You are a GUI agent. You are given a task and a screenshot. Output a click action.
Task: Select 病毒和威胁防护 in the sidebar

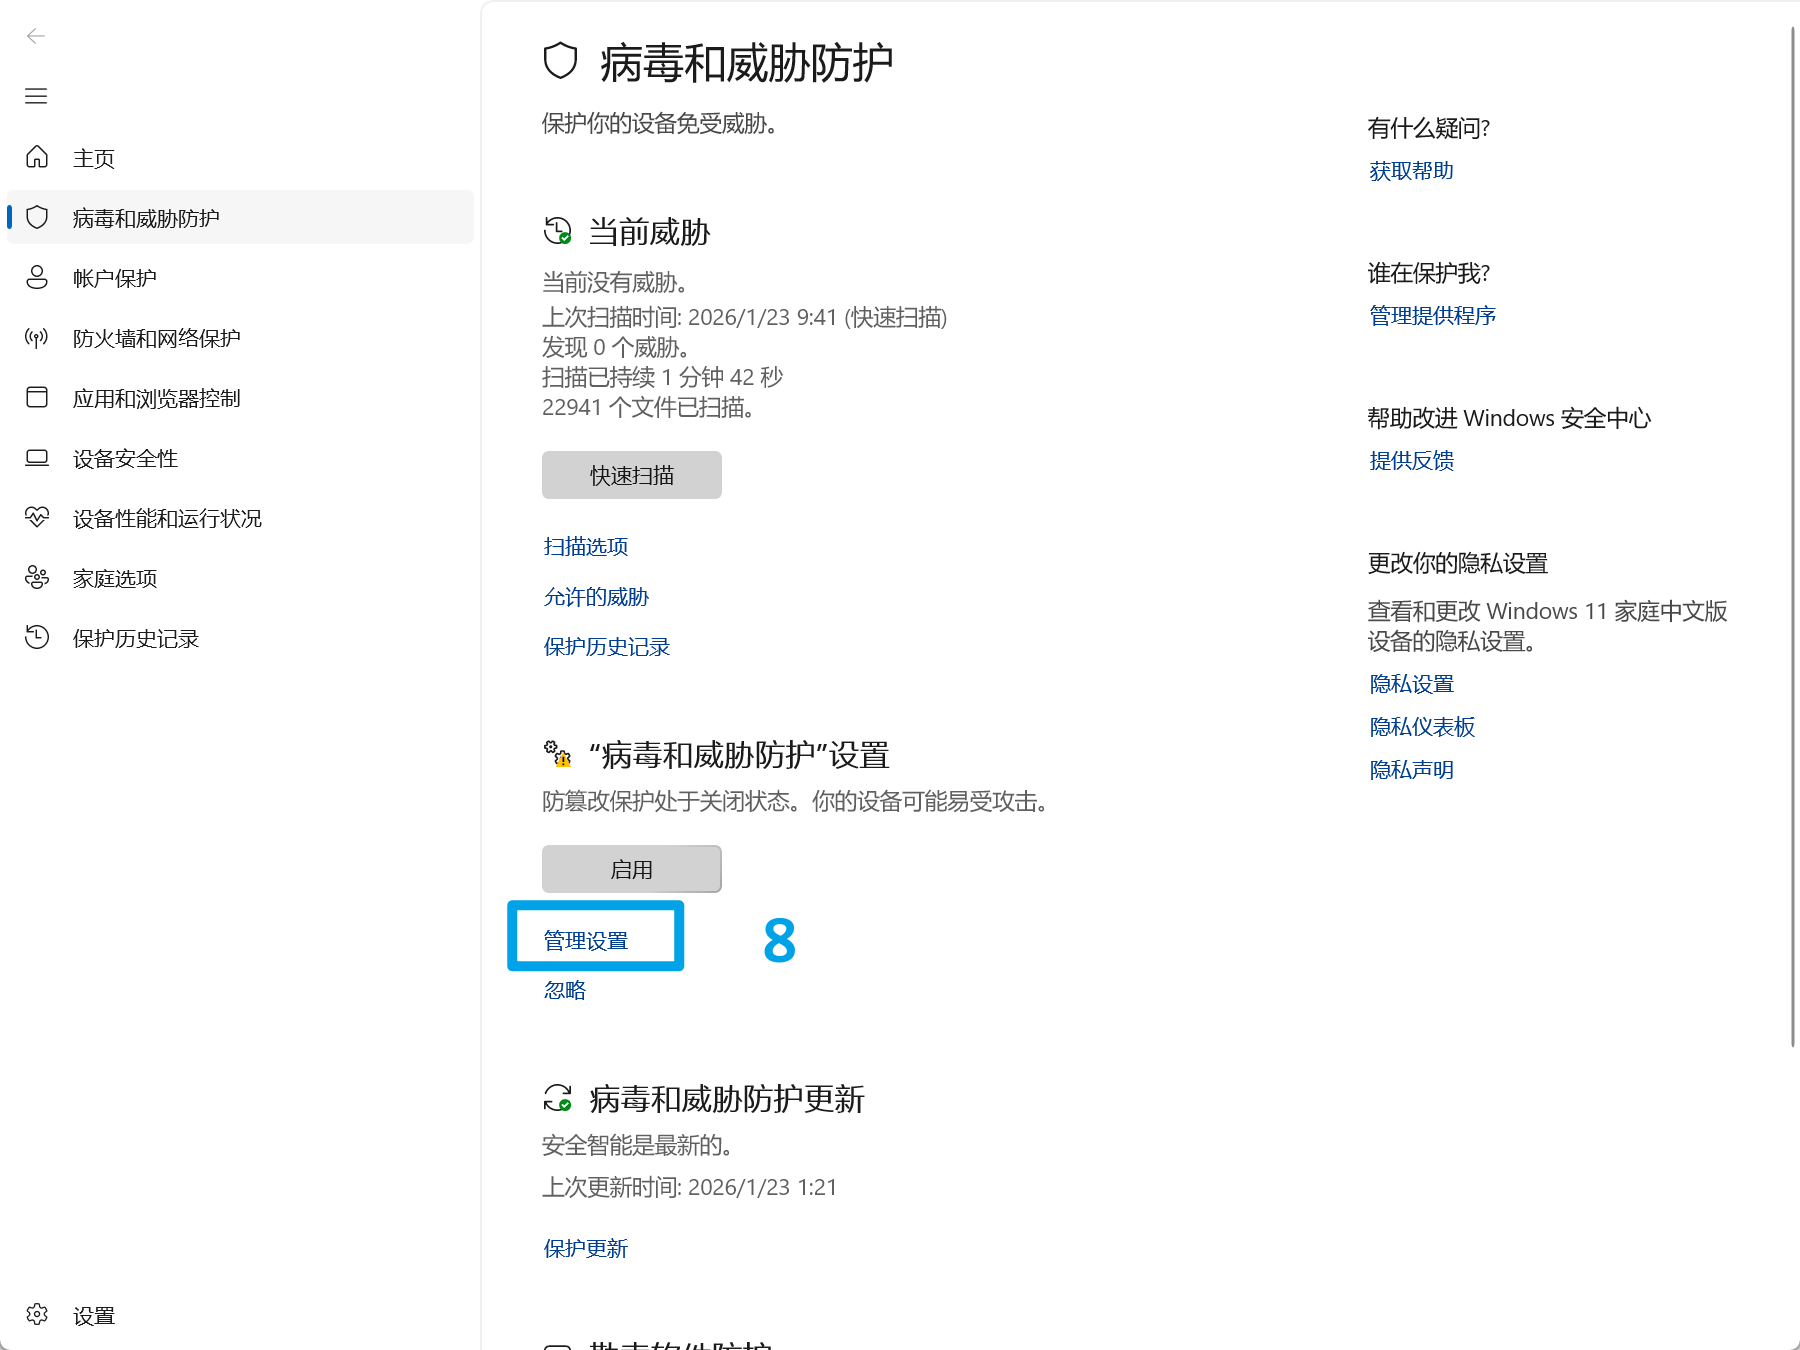240,217
